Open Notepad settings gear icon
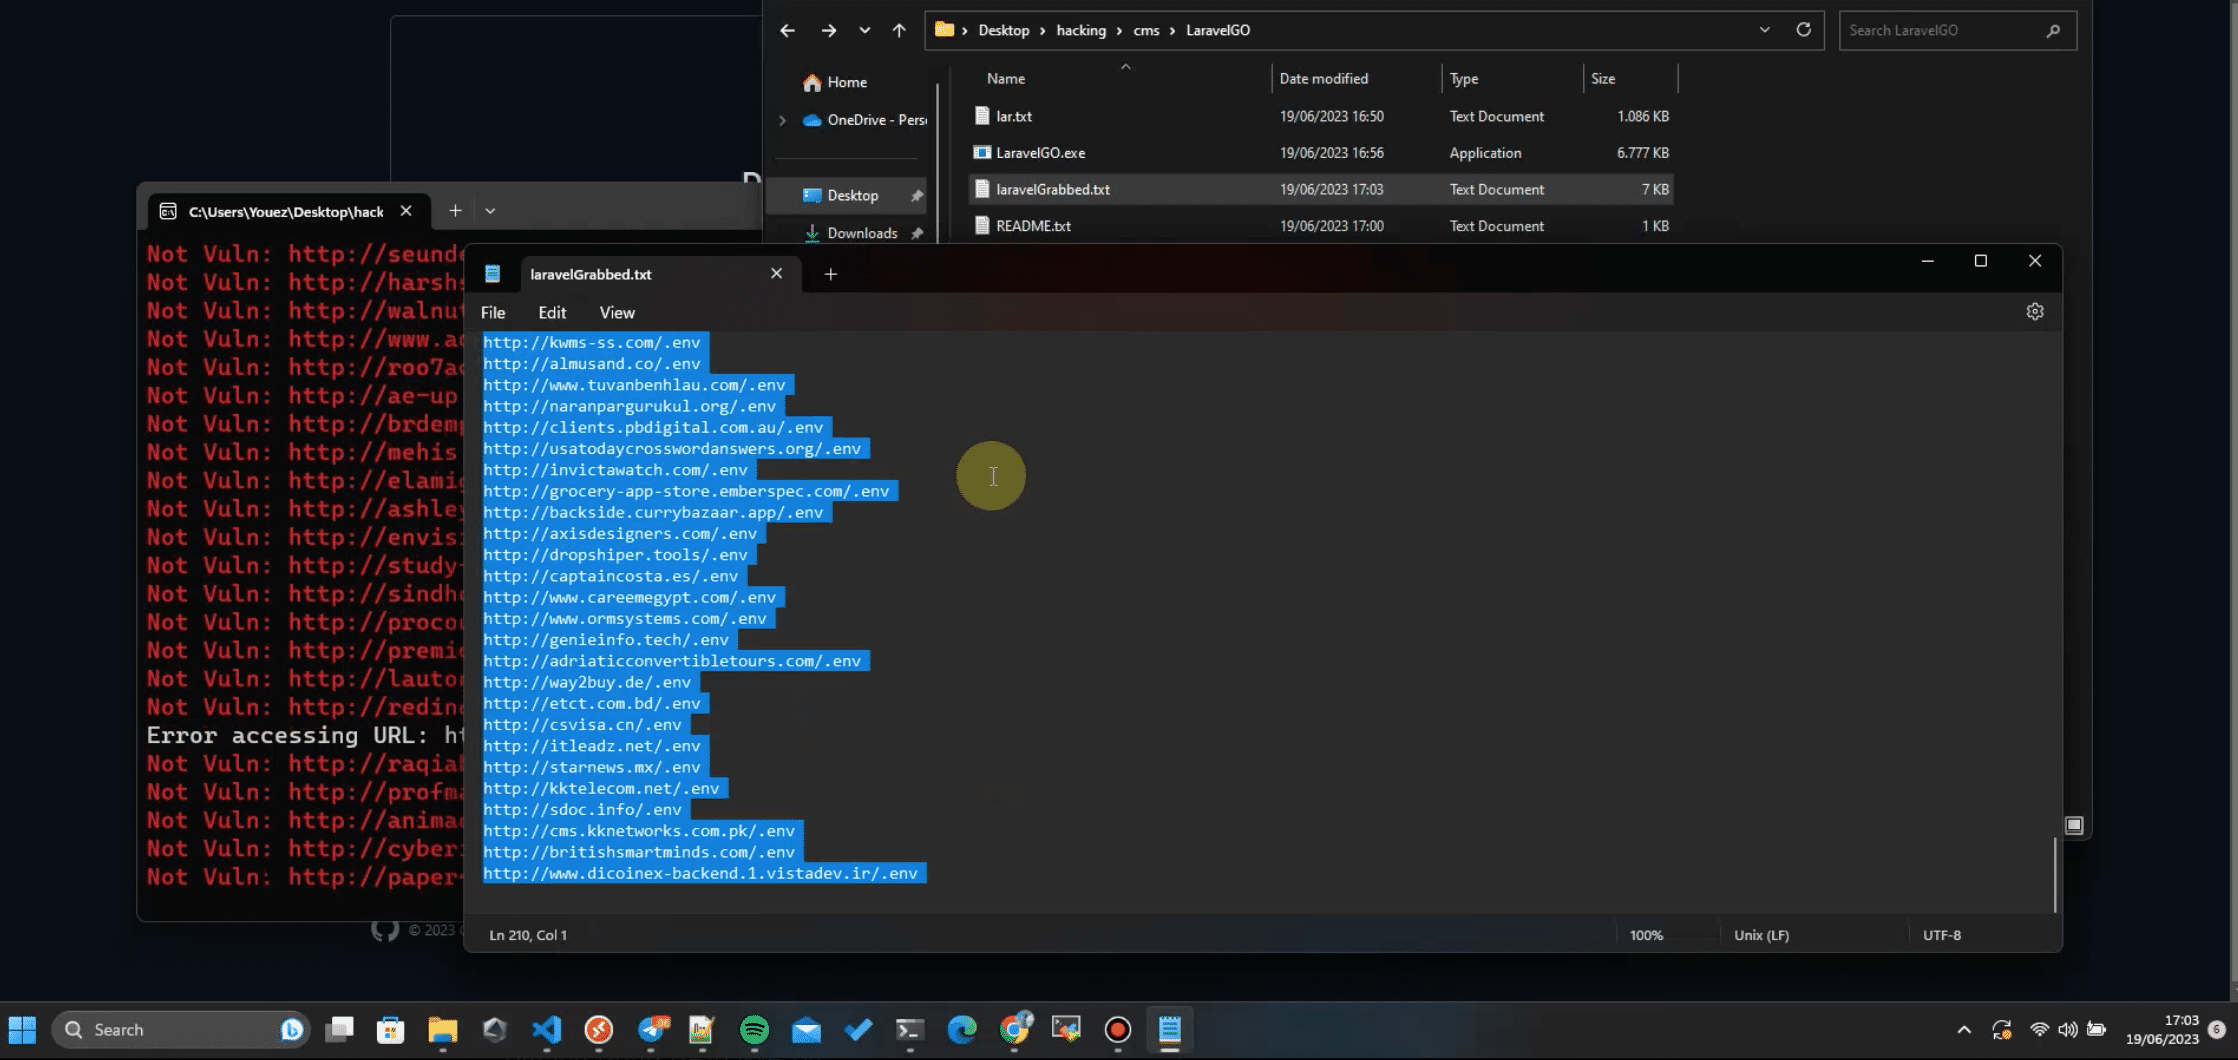2238x1060 pixels. pyautogui.click(x=2034, y=312)
